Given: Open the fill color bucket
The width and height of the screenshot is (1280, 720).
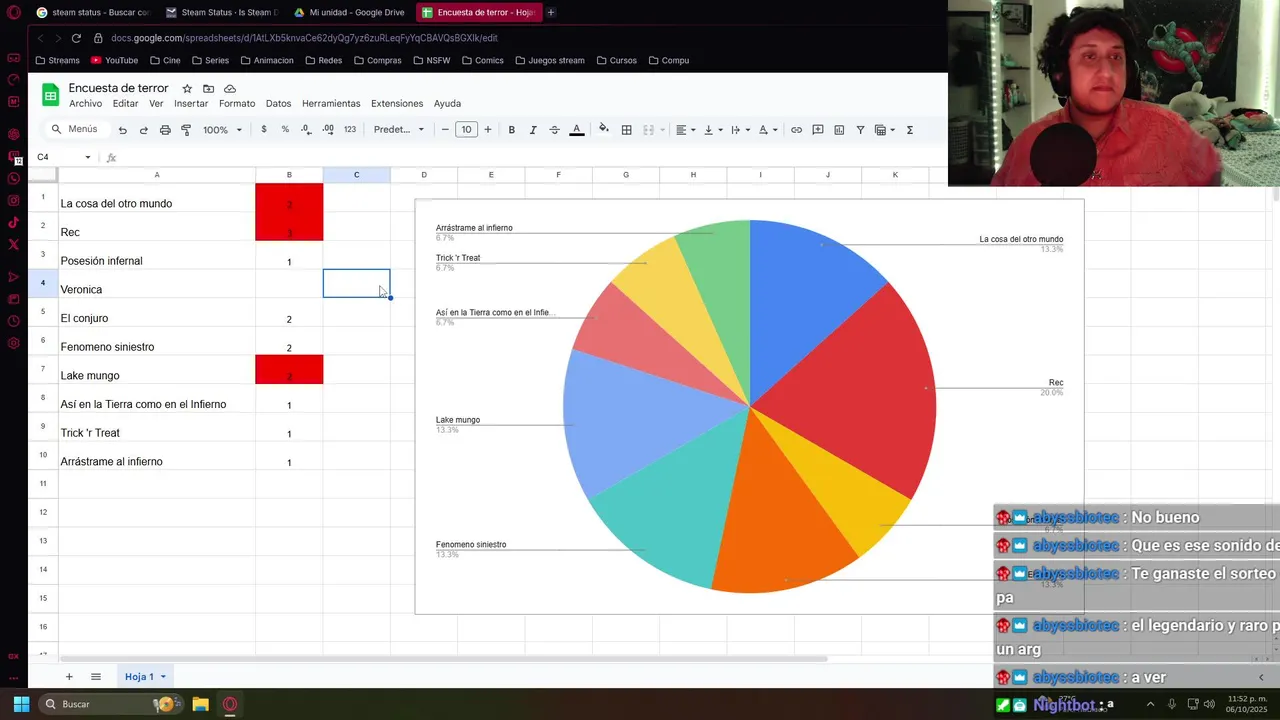Looking at the screenshot, I should coord(603,130).
